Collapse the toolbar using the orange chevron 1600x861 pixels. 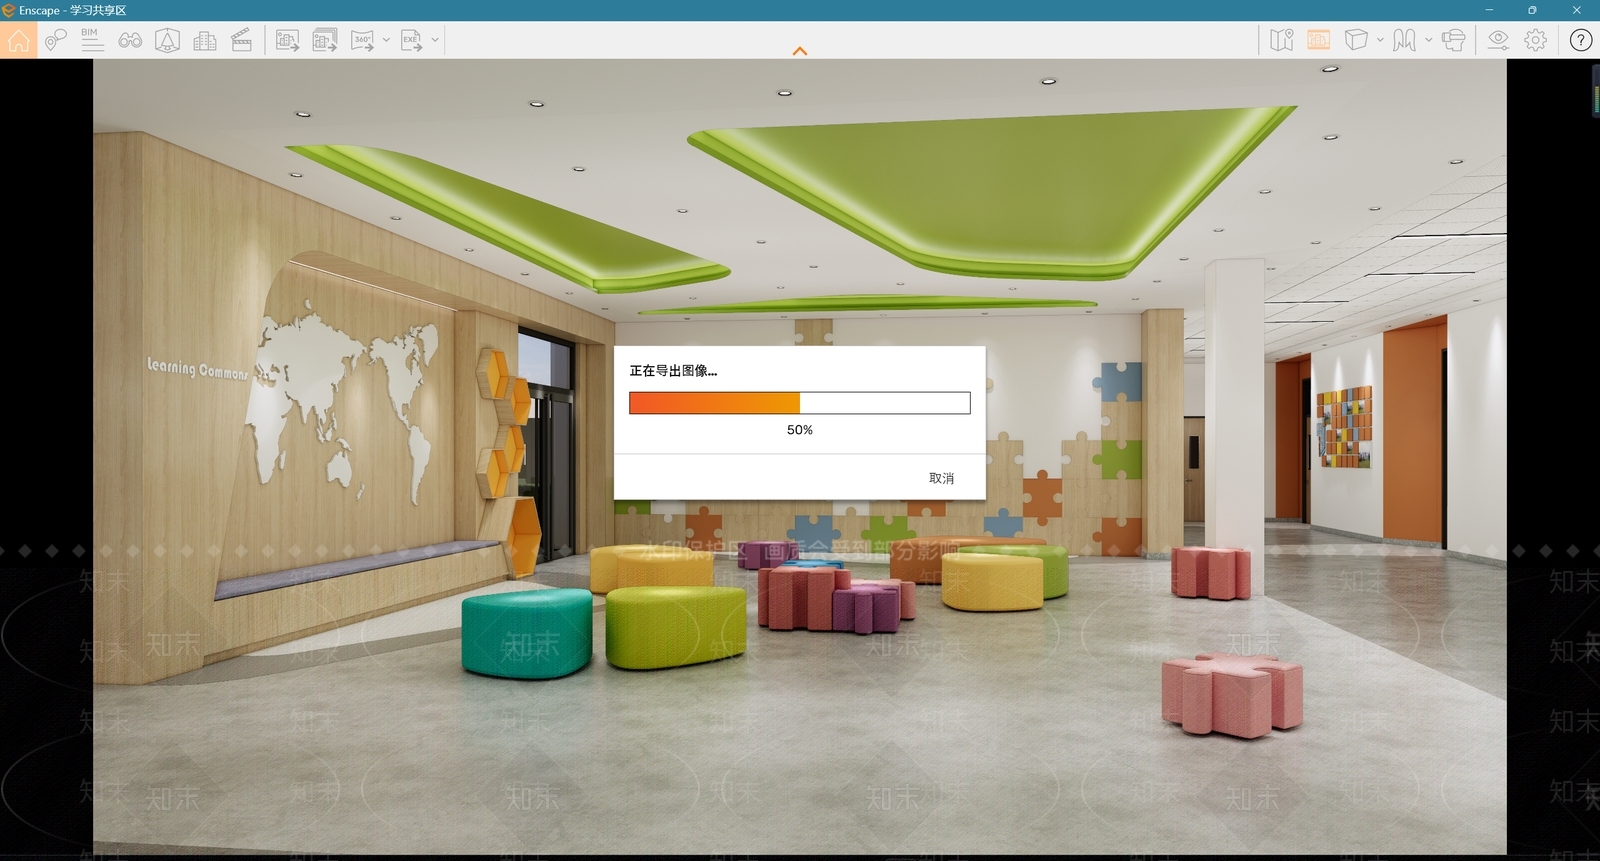point(800,51)
